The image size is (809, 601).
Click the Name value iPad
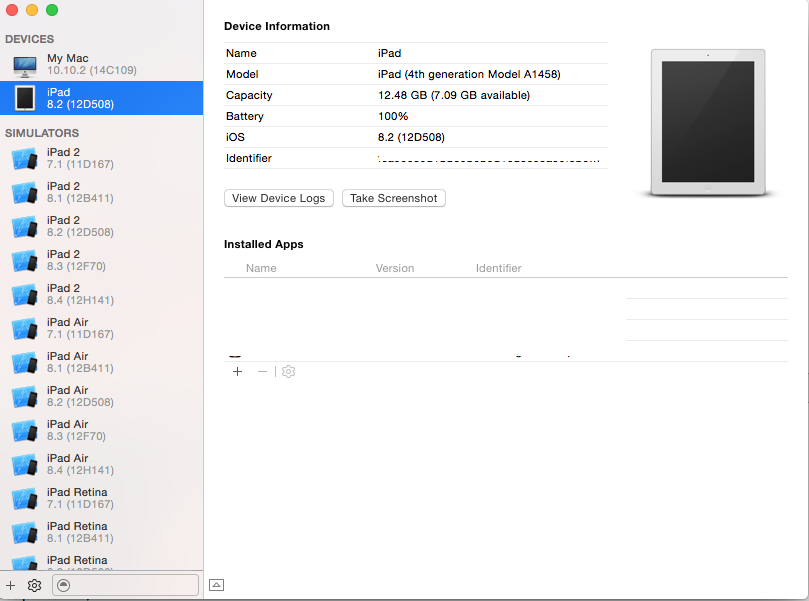click(390, 53)
